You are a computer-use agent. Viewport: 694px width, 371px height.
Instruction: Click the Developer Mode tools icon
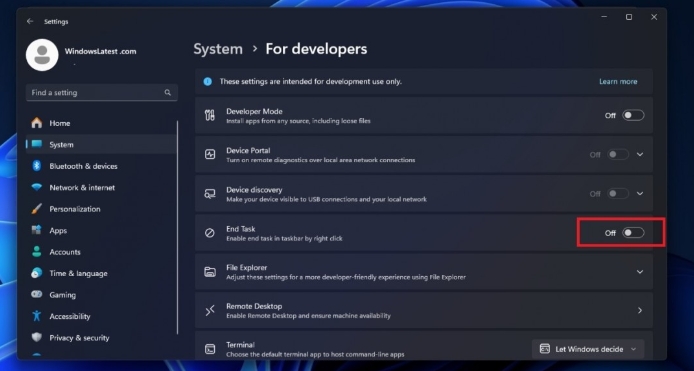click(209, 116)
